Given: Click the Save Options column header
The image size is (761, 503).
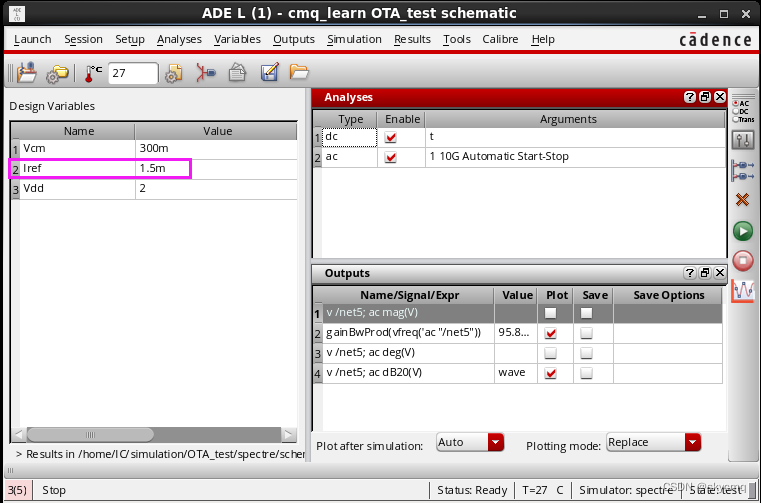Looking at the screenshot, I should pyautogui.click(x=668, y=295).
